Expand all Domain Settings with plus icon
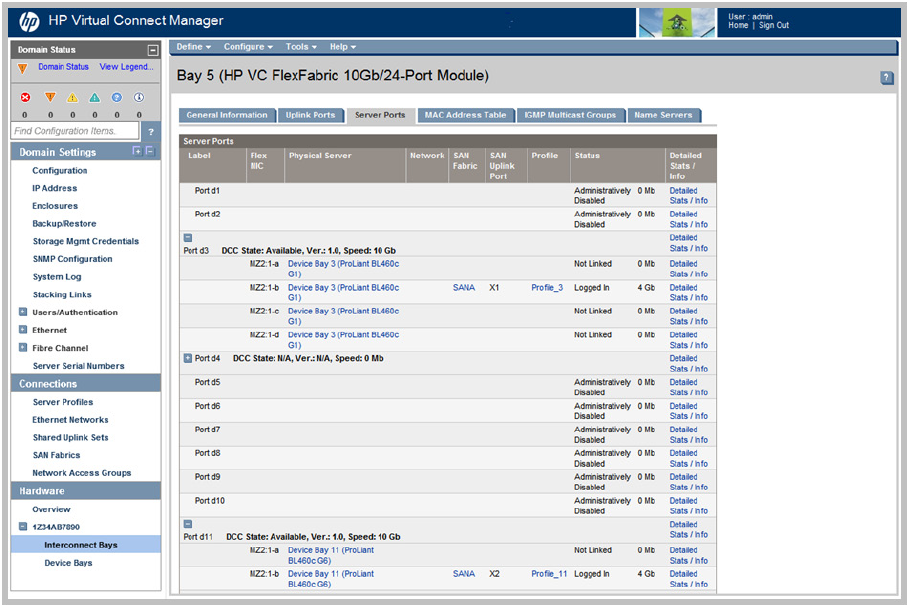 pos(137,151)
